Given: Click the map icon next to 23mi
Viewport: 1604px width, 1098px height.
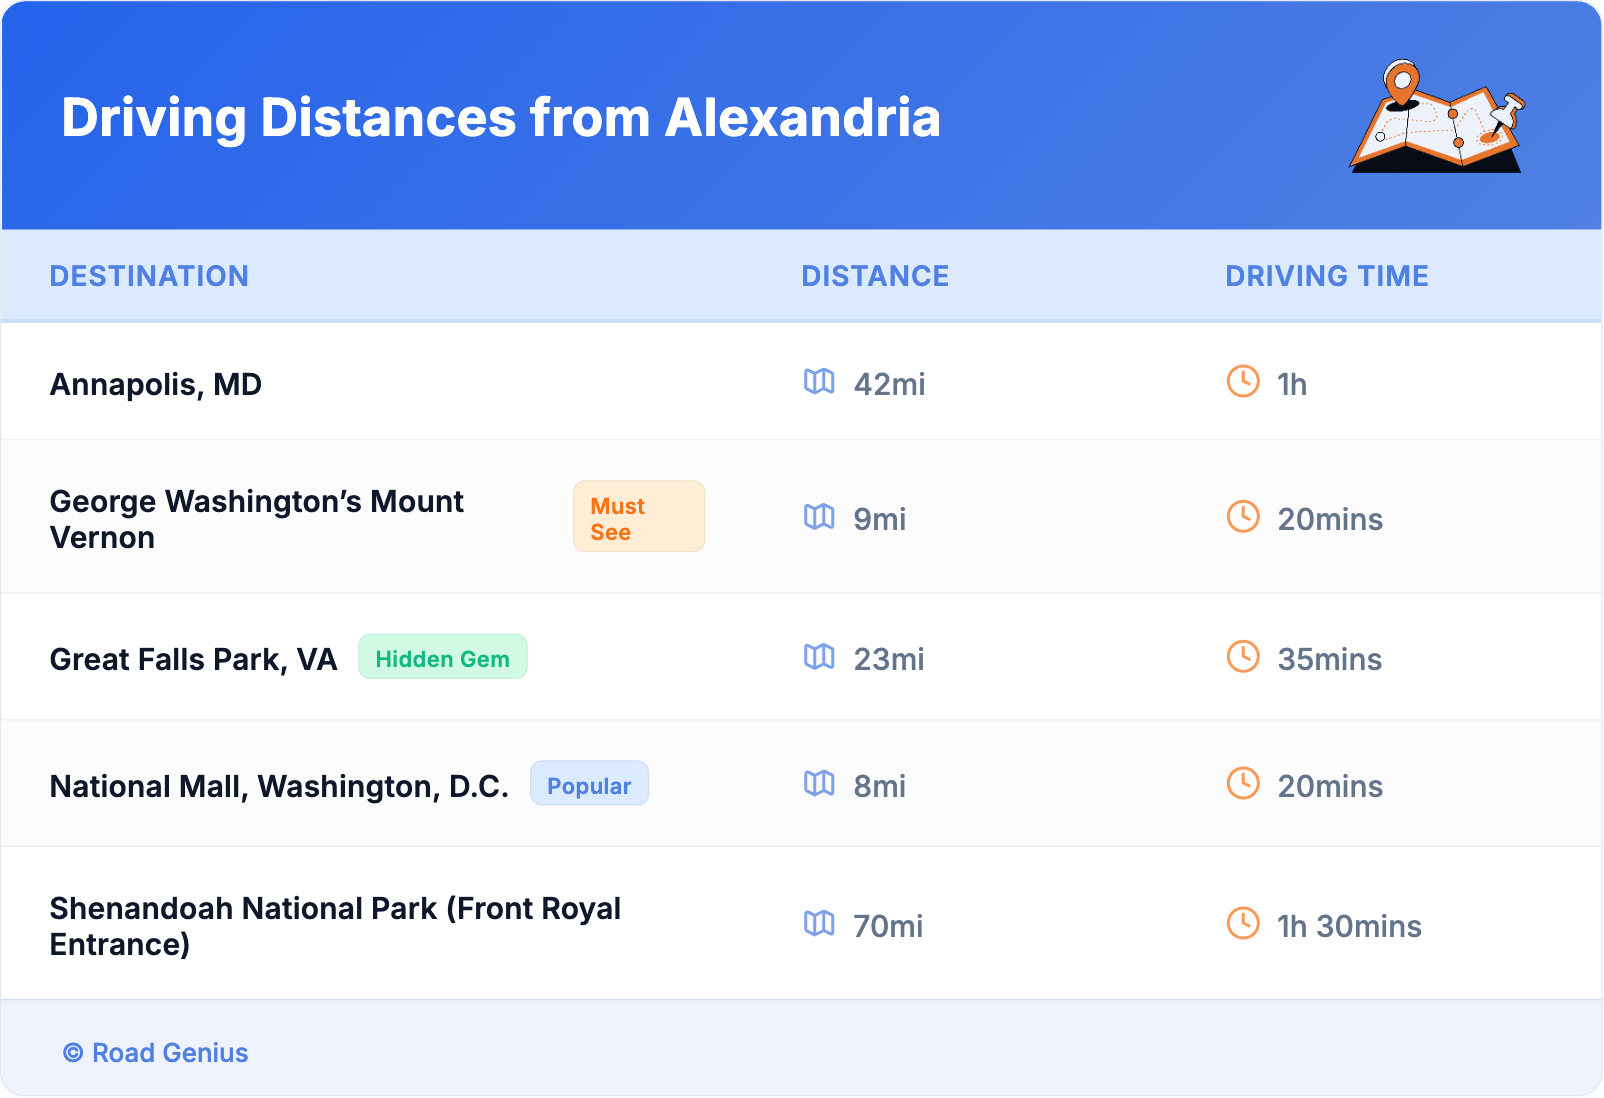Looking at the screenshot, I should tap(819, 657).
